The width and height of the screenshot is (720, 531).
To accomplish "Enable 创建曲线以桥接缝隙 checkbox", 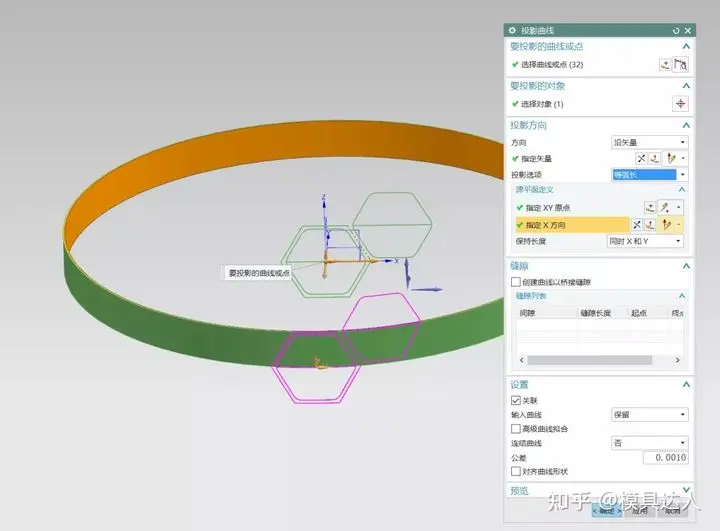I will coord(516,282).
